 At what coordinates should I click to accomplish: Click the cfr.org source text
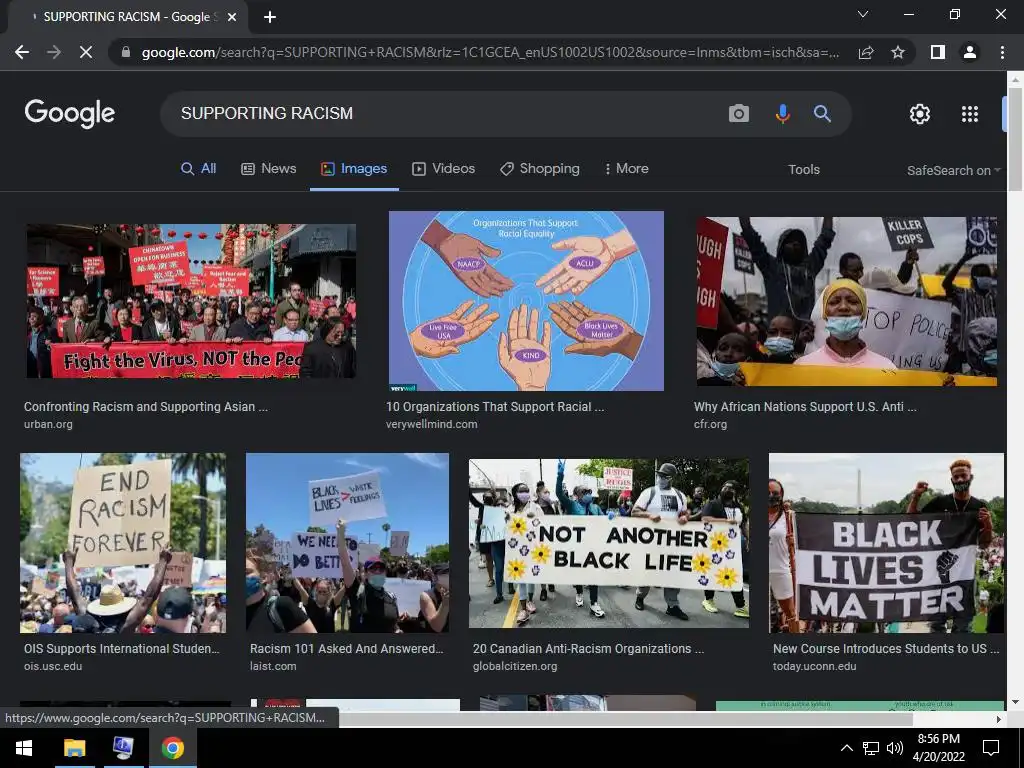pyautogui.click(x=711, y=424)
